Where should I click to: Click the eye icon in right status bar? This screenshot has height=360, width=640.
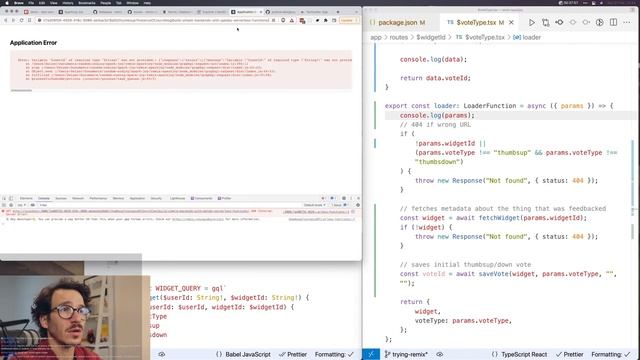[440, 354]
